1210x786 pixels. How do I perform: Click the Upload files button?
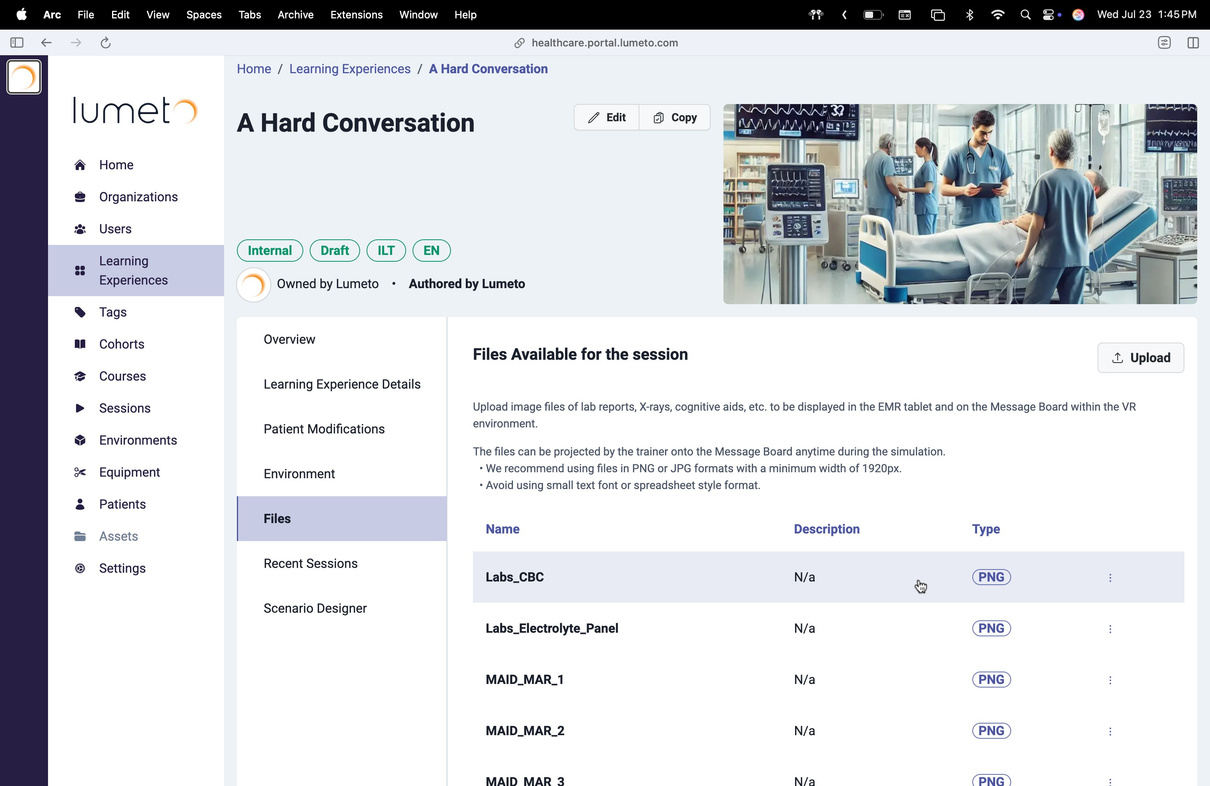(1141, 358)
